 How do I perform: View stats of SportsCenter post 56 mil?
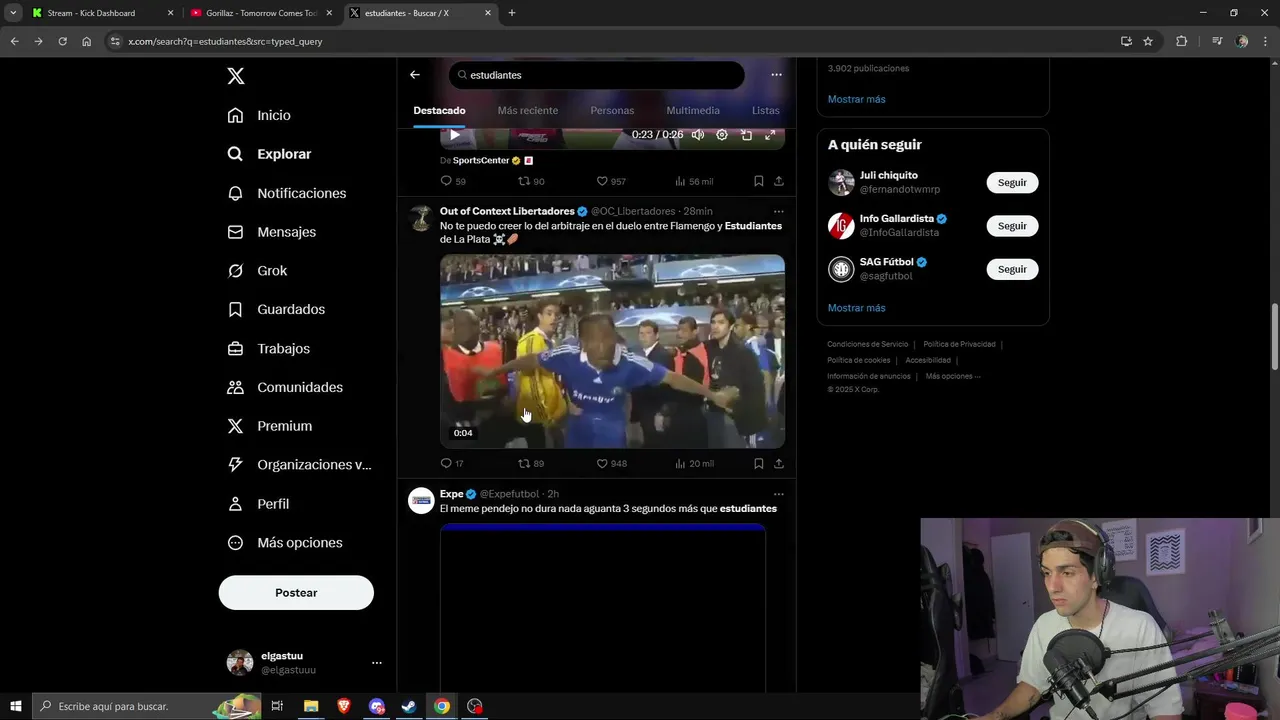pos(694,181)
